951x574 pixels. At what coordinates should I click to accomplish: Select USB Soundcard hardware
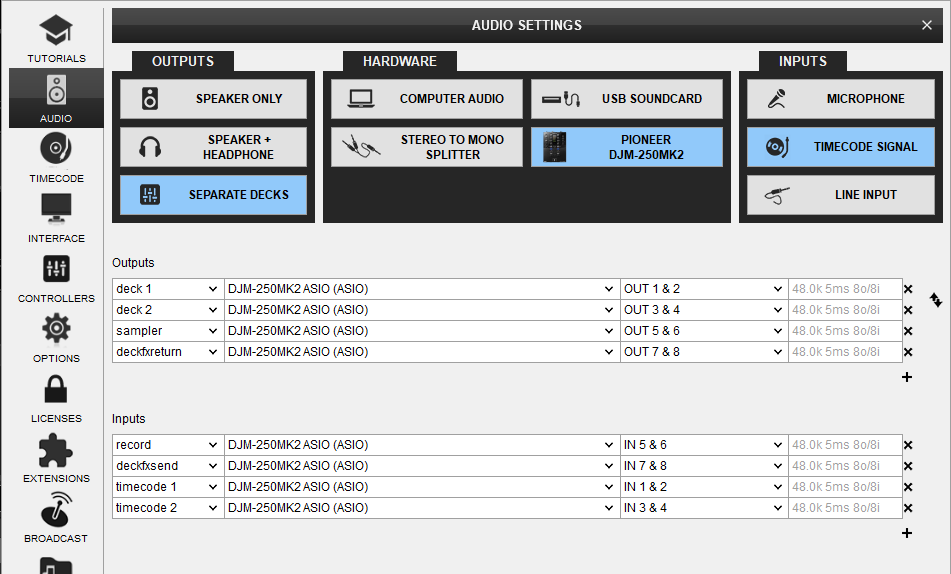(627, 99)
